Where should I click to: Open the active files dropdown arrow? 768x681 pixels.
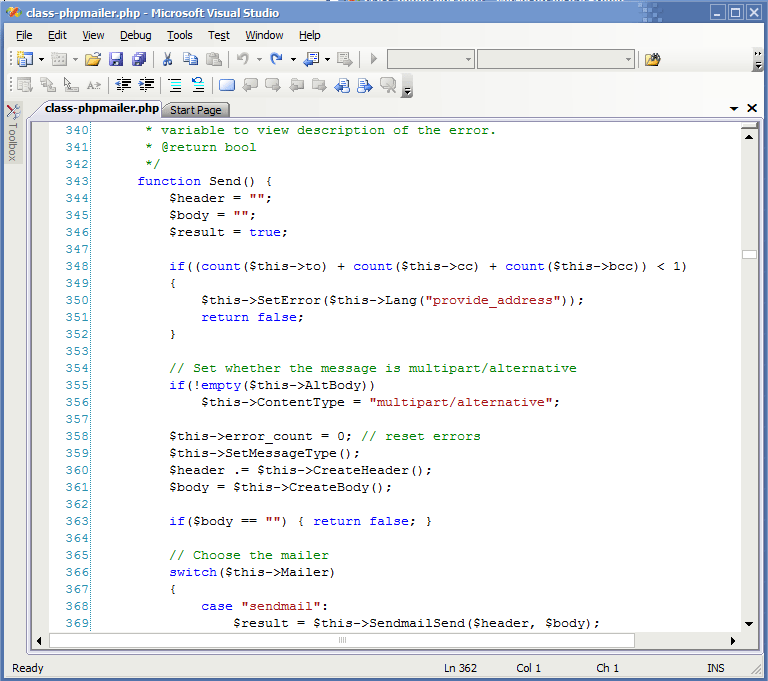tap(734, 108)
